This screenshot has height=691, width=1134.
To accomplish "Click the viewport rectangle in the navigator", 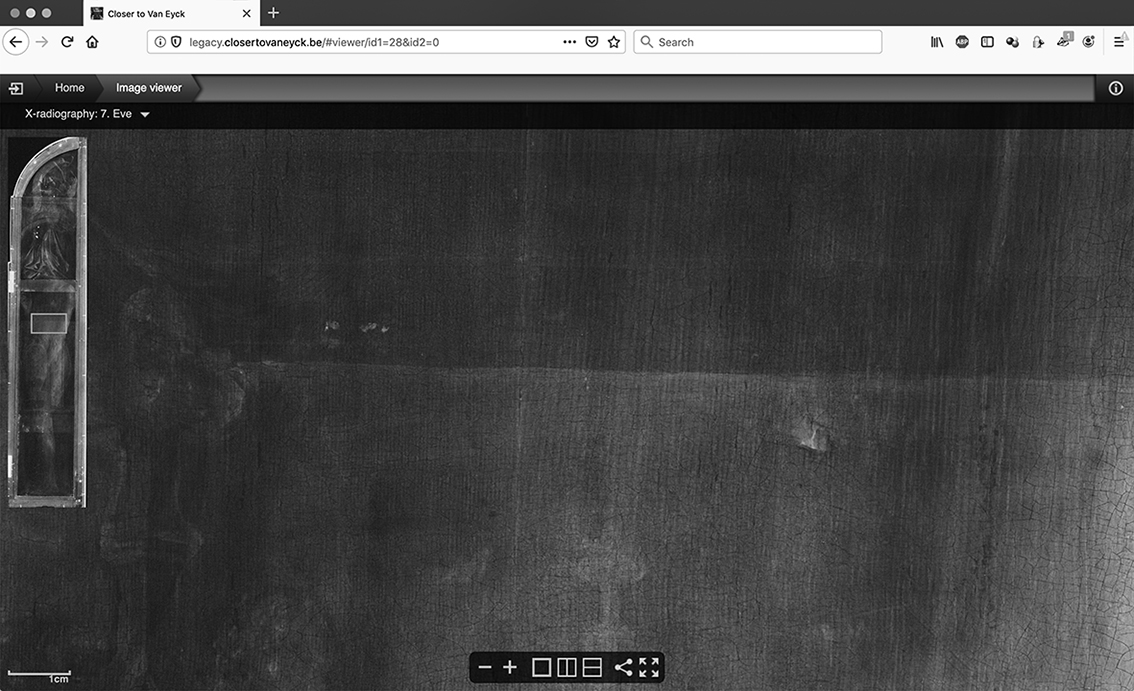I will tap(49, 323).
